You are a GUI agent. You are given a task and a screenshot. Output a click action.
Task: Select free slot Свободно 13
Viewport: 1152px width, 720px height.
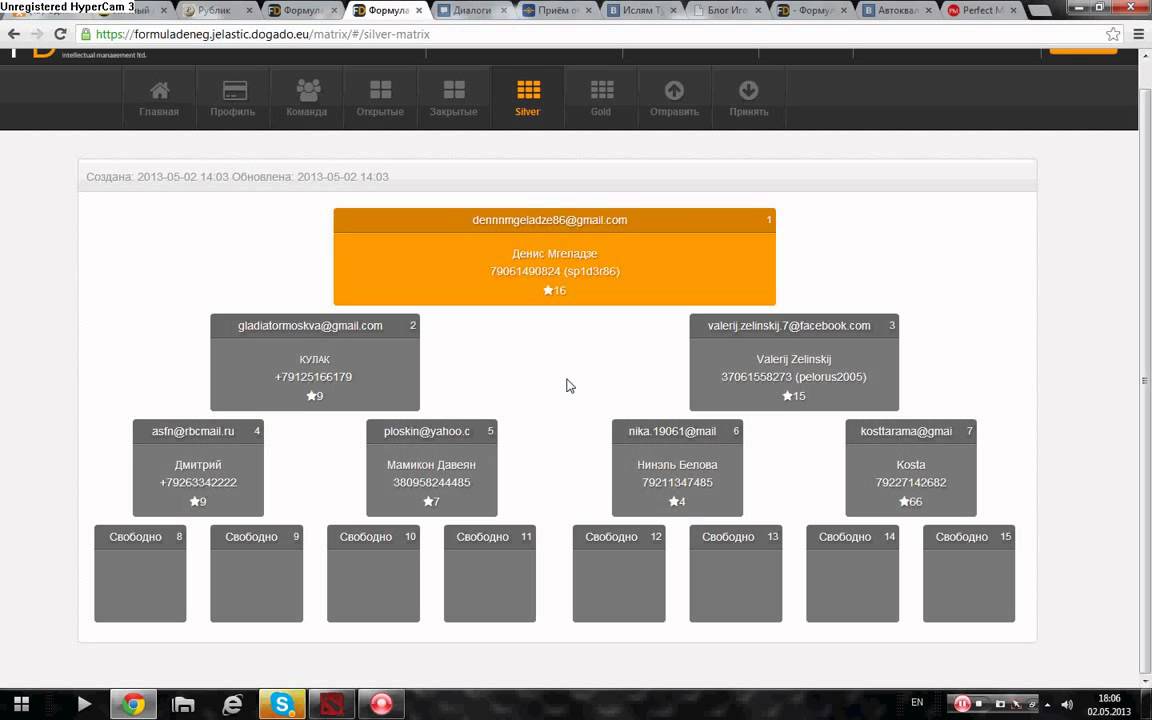coord(736,573)
